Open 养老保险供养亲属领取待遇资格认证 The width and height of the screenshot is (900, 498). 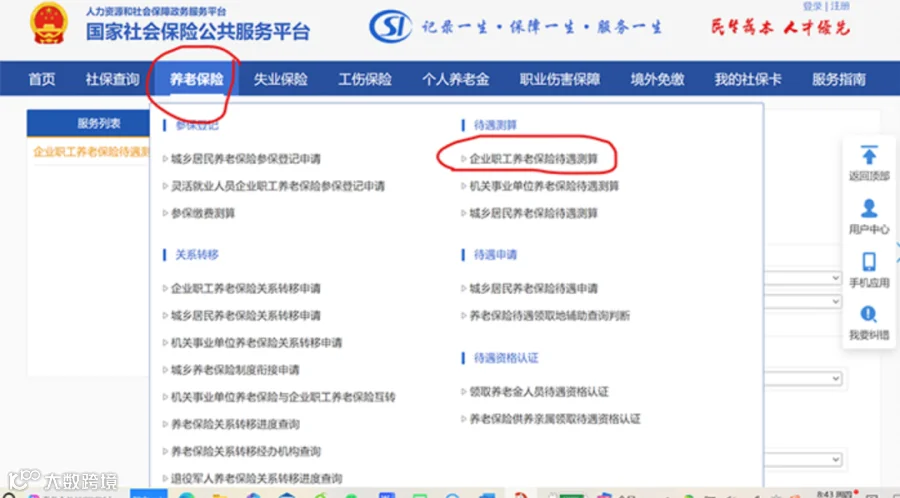pos(555,419)
